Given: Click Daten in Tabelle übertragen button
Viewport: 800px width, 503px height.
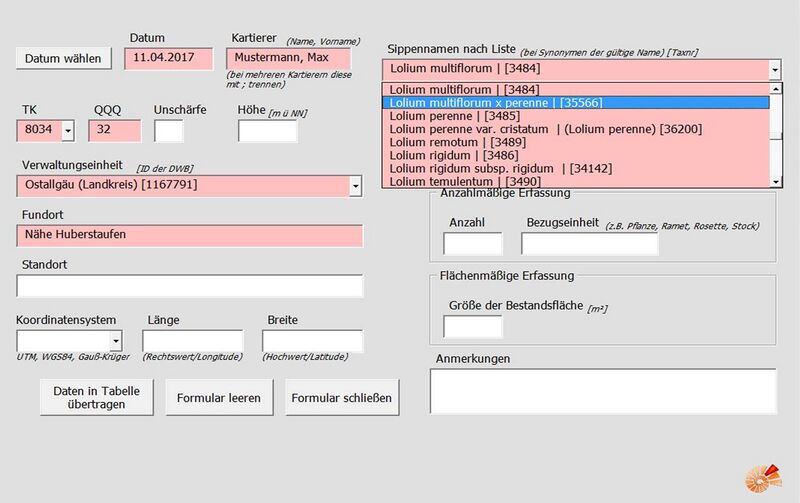Looking at the screenshot, I should pos(96,397).
